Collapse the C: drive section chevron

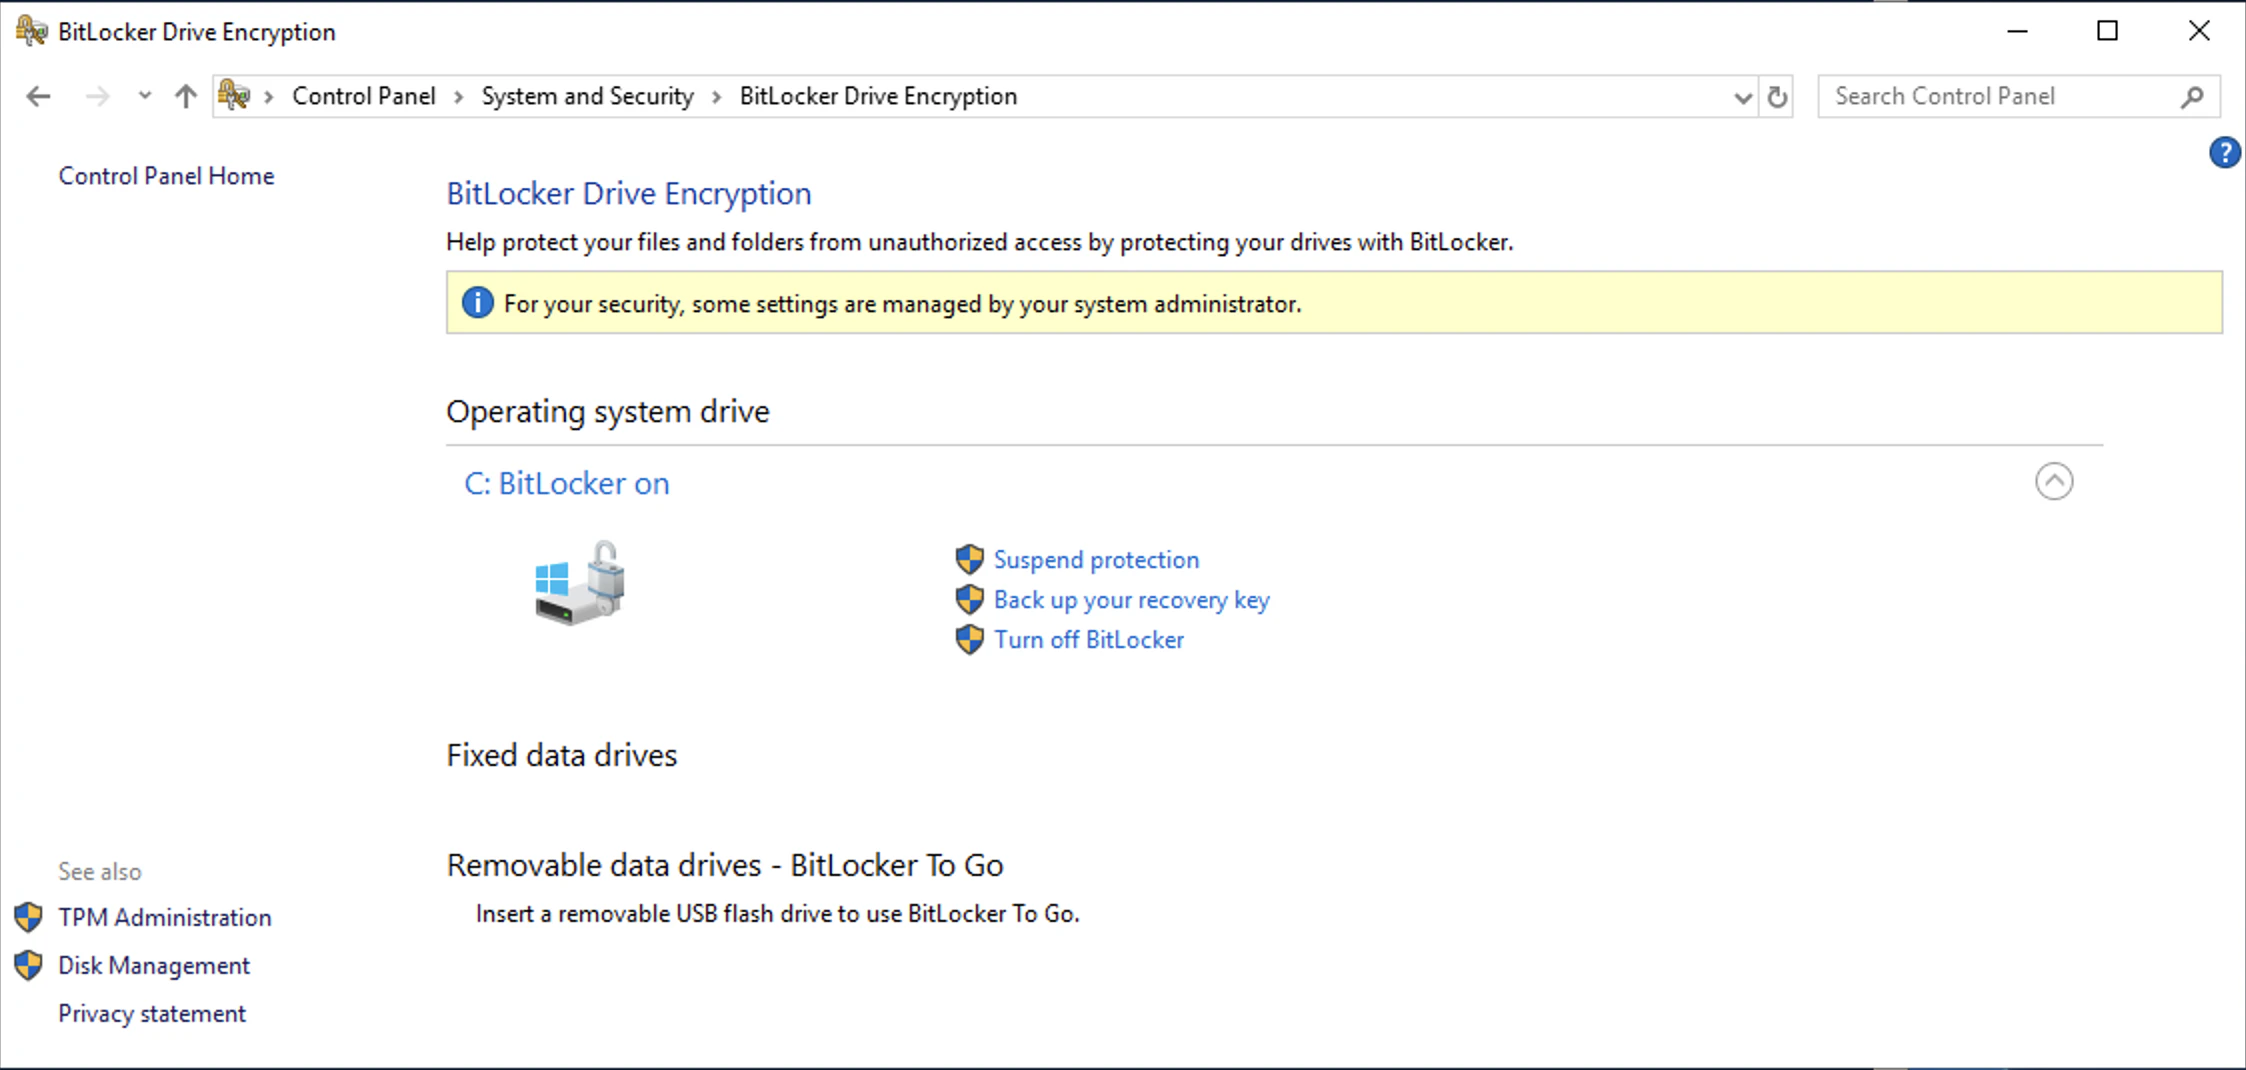2054,482
